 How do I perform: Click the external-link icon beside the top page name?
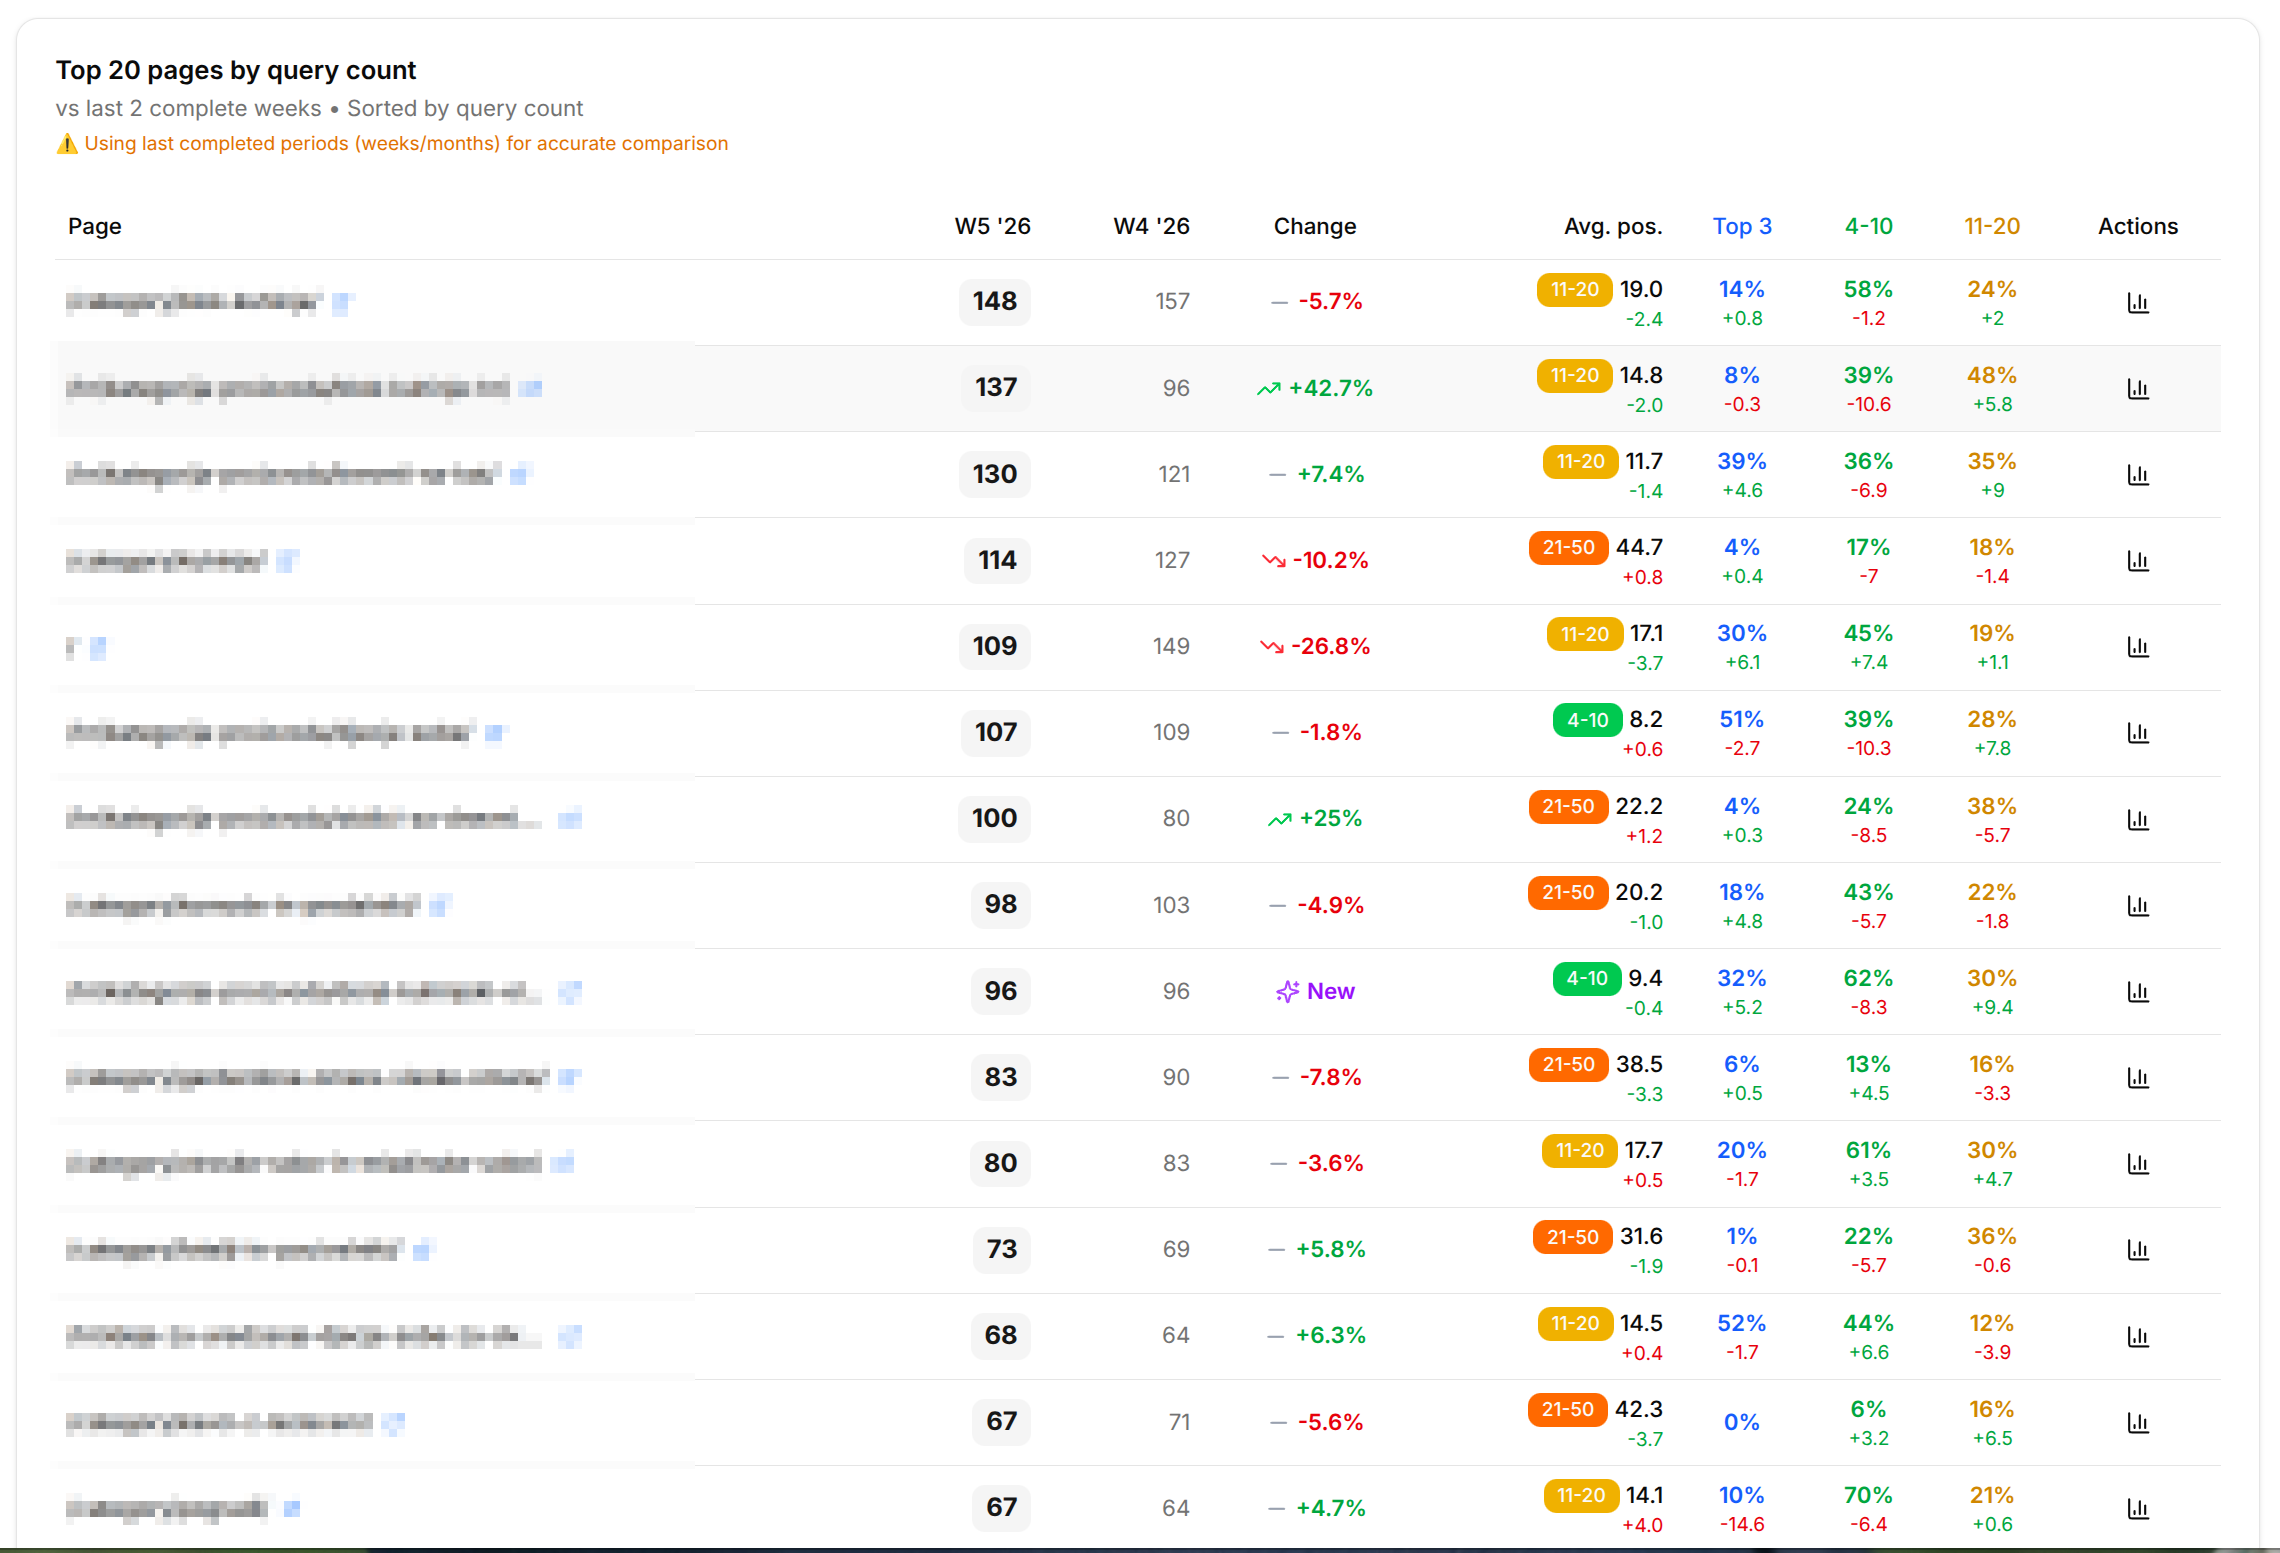[345, 300]
